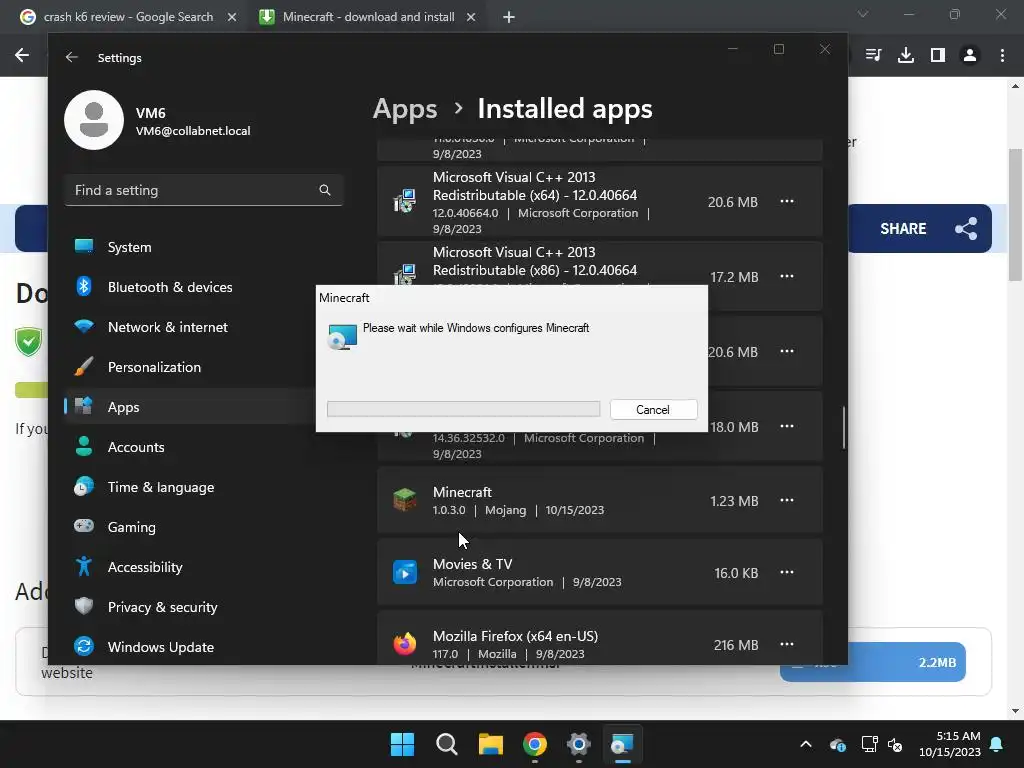Viewport: 1024px width, 768px height.
Task: Open more options for Mozilla Firefox
Action: pyautogui.click(x=787, y=644)
